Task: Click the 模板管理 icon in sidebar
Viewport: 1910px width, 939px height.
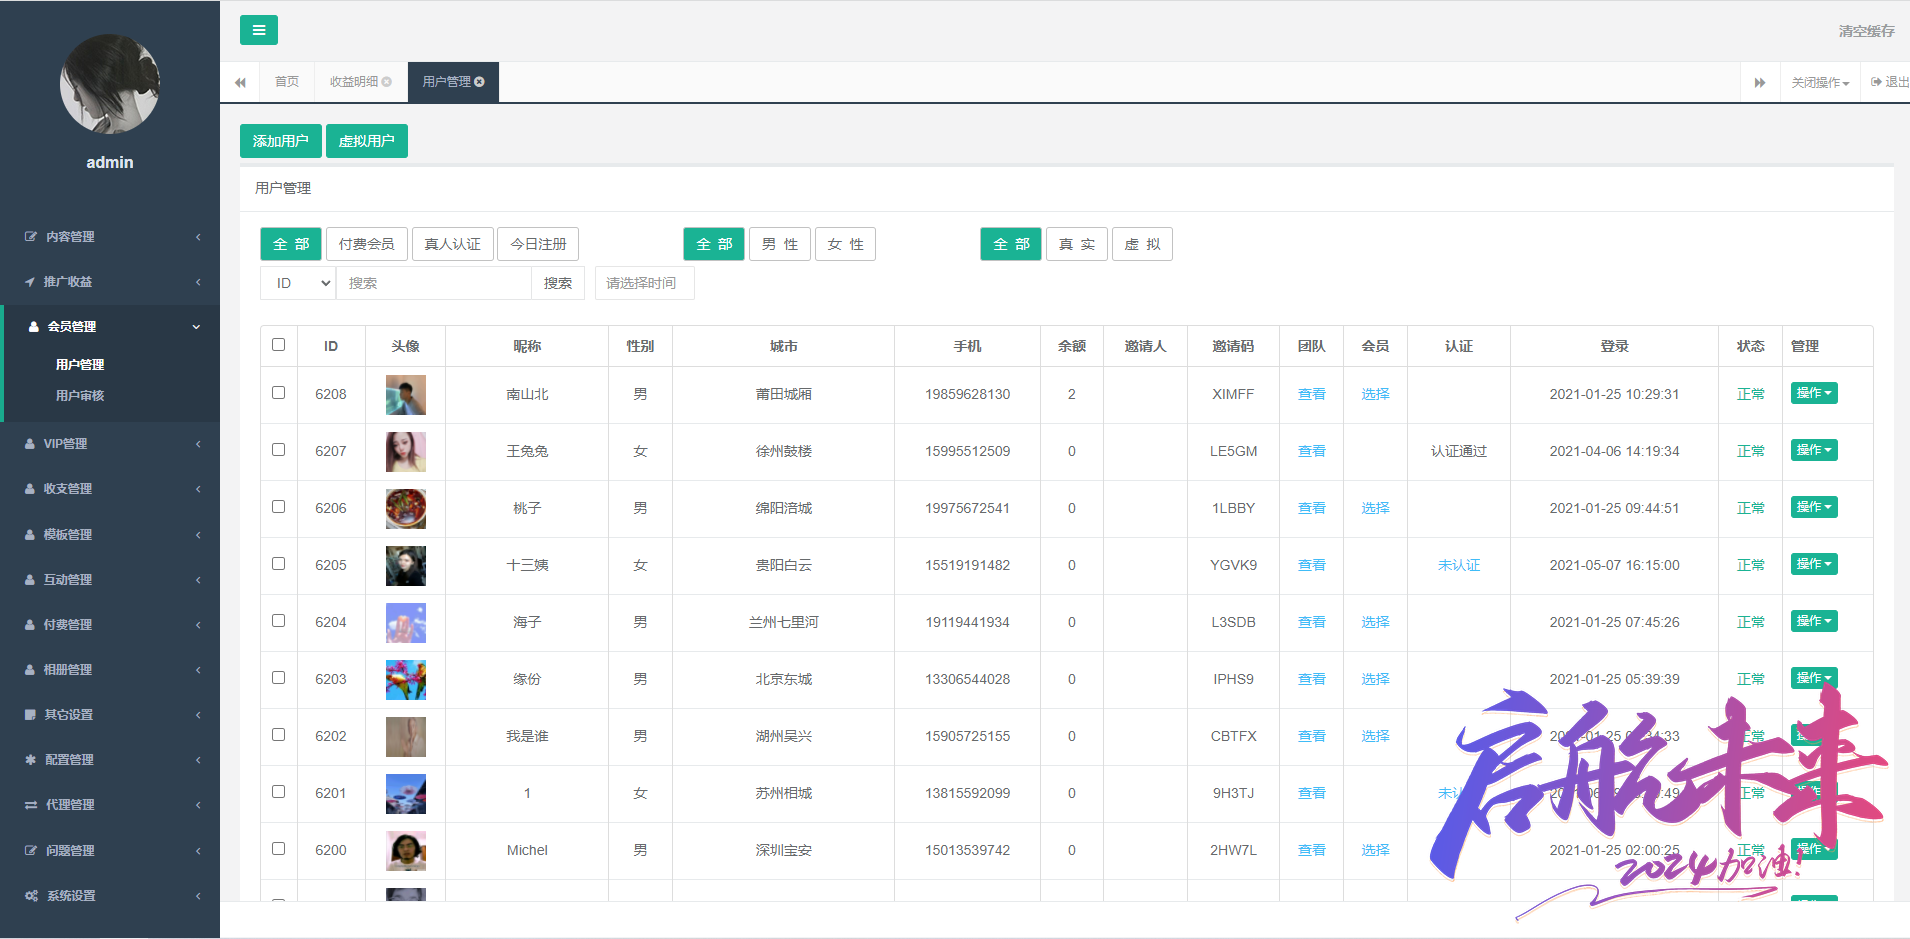Action: (30, 535)
